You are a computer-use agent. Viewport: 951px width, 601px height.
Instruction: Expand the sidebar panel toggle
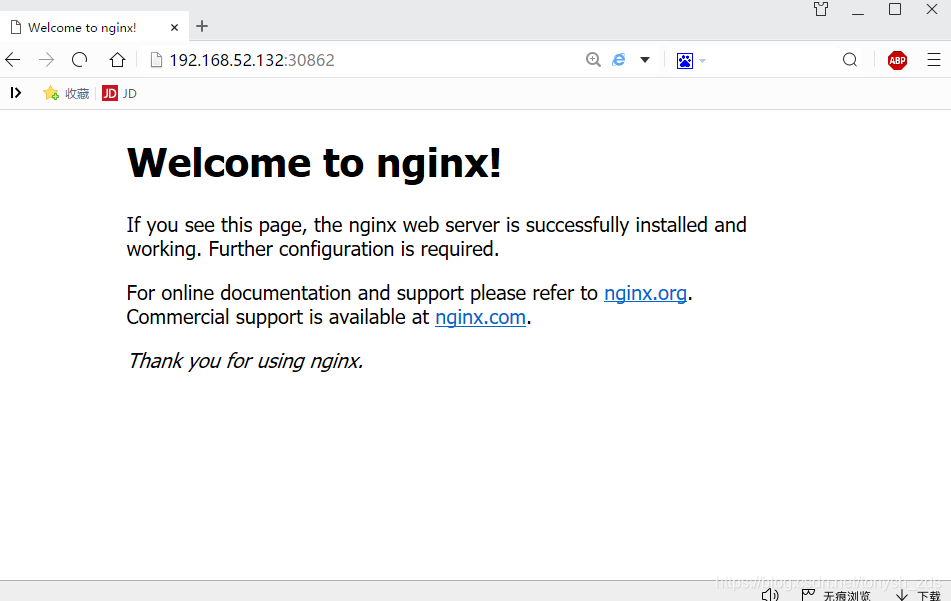pos(16,93)
